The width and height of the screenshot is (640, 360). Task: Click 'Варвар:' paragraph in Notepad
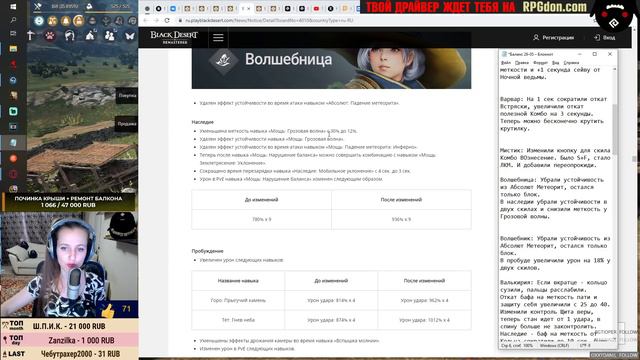554,114
